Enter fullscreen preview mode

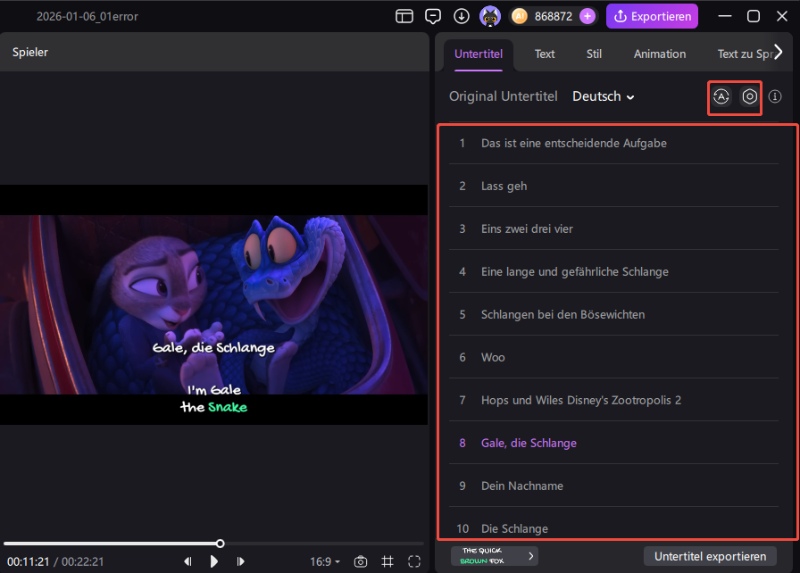(x=414, y=562)
